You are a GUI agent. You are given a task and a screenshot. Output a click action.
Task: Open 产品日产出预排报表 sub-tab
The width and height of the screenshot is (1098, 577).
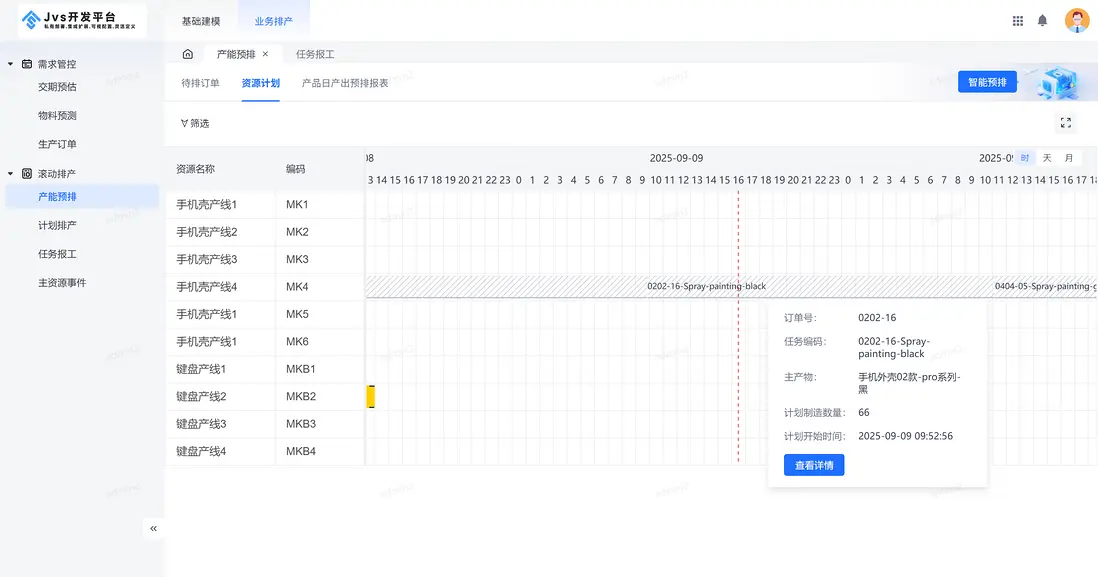pos(345,83)
